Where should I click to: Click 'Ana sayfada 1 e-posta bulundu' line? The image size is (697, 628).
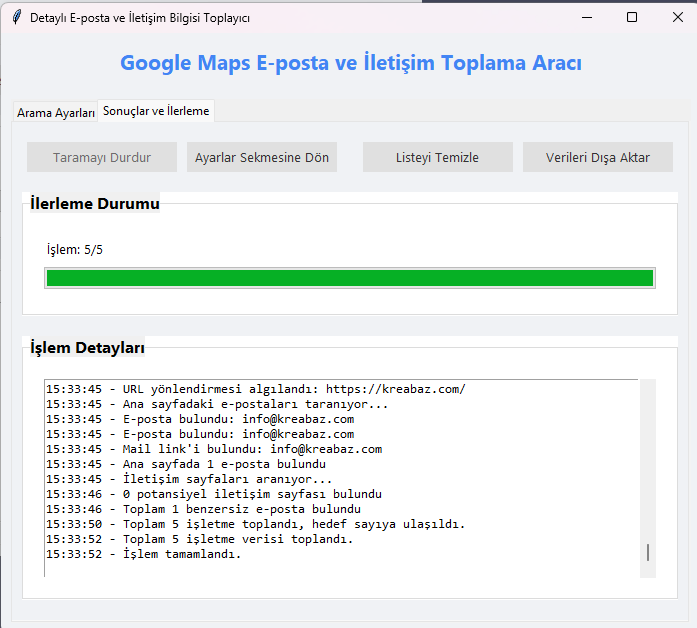(x=186, y=464)
